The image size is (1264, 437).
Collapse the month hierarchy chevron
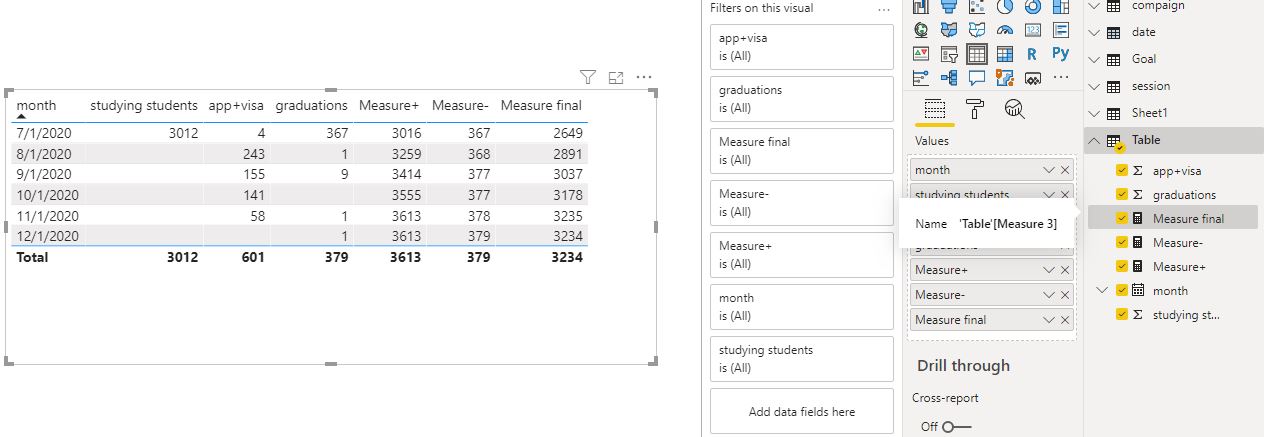(x=1104, y=291)
